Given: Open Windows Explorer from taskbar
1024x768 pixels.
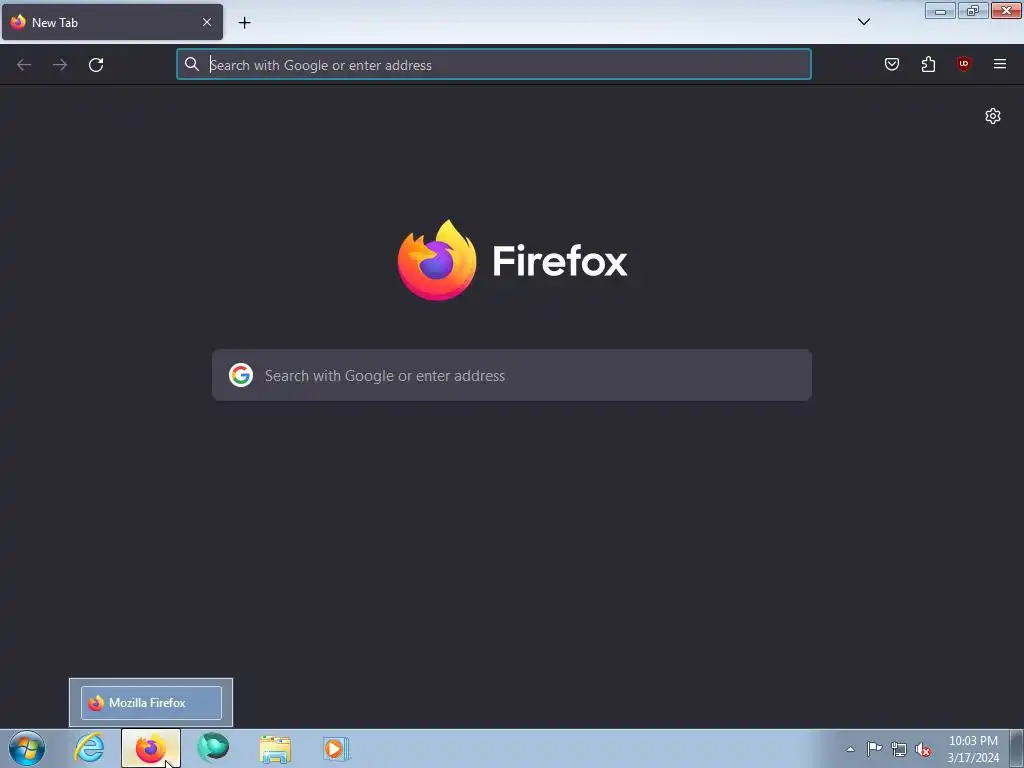Looking at the screenshot, I should pyautogui.click(x=275, y=749).
